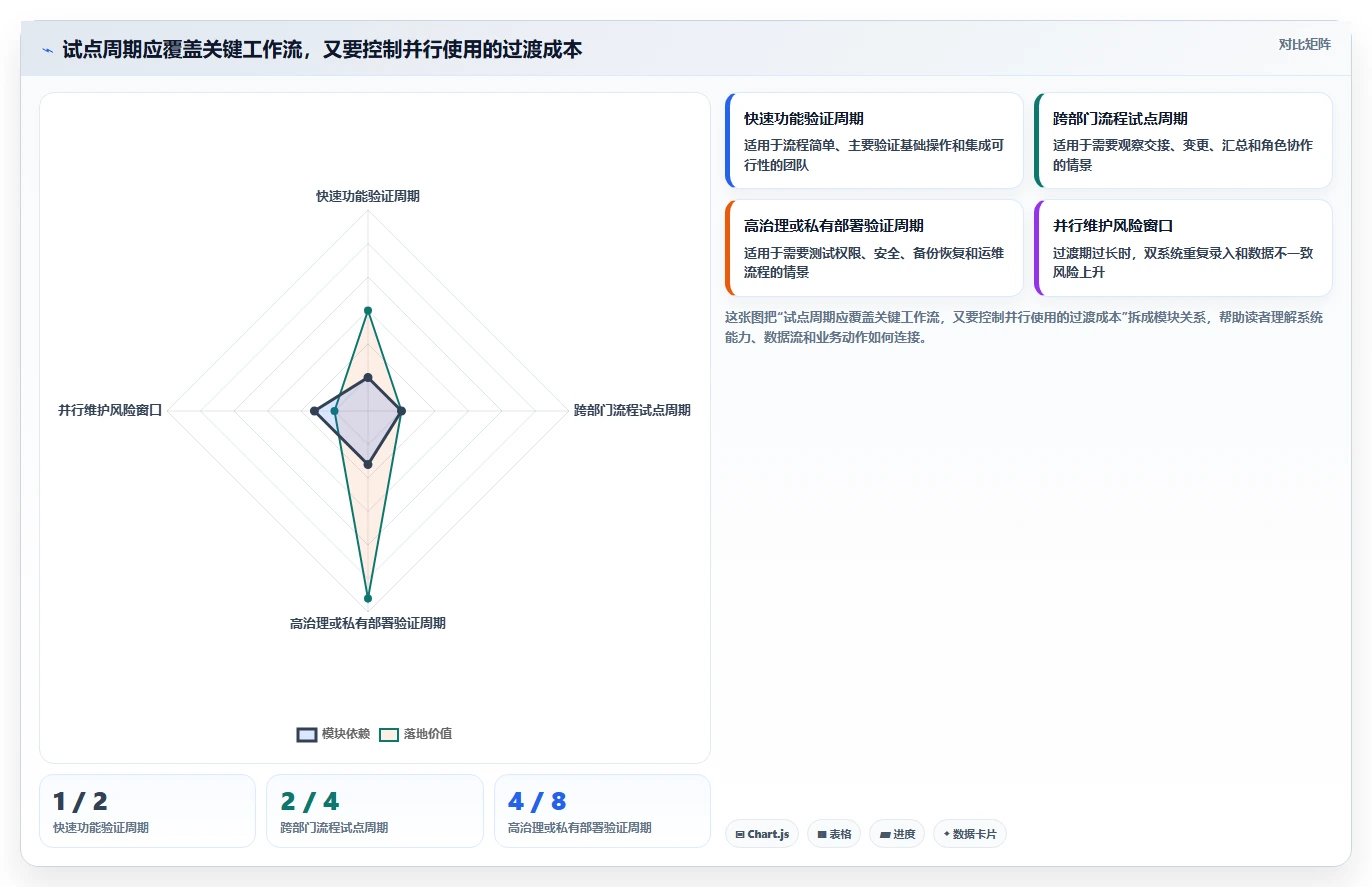Click the 4 / 8 stat card
The height and width of the screenshot is (887, 1372).
click(602, 811)
